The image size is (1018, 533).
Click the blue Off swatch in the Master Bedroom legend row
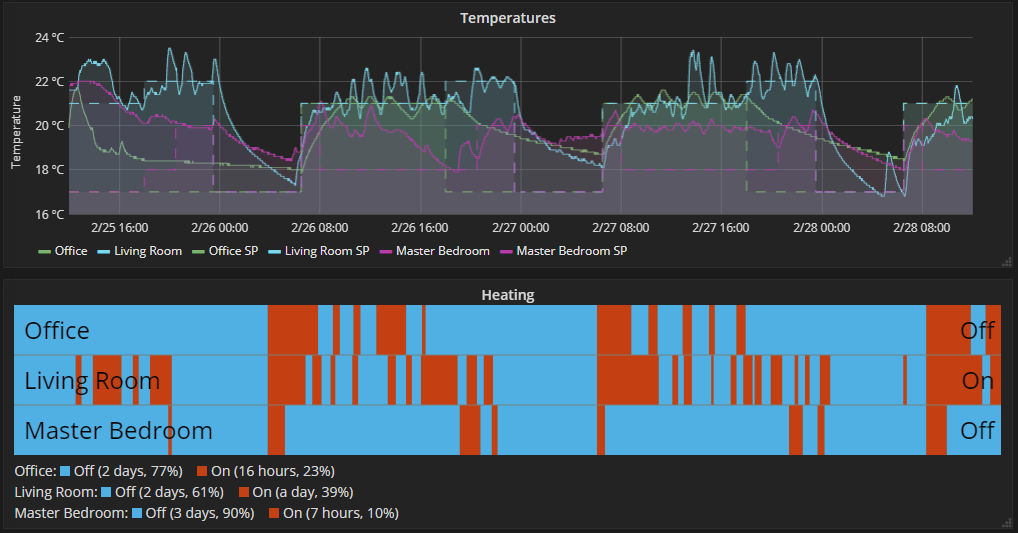[x=137, y=513]
